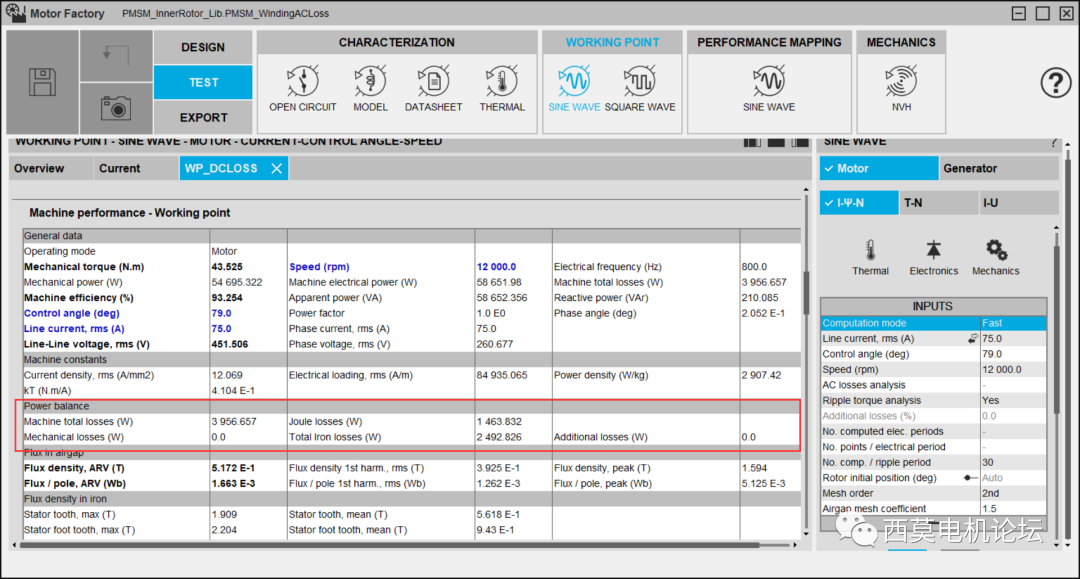Image resolution: width=1080 pixels, height=579 pixels.
Task: Open the Mesh order 2nd dropdown
Action: 1012,493
